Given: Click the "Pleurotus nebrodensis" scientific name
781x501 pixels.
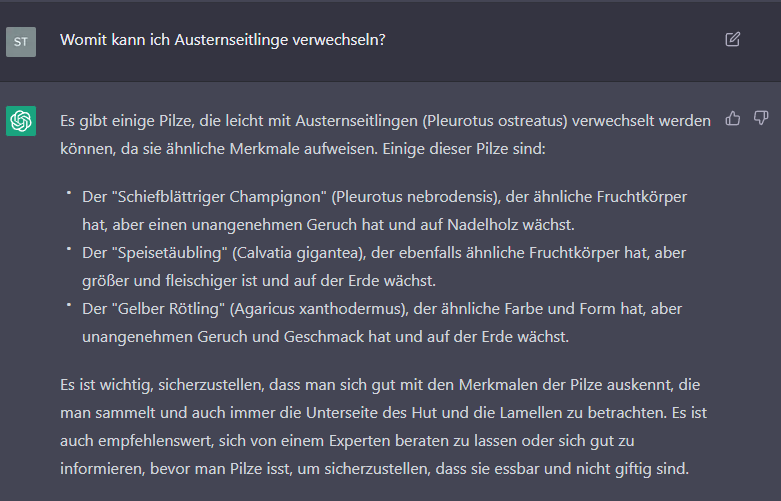Looking at the screenshot, I should pyautogui.click(x=415, y=197).
